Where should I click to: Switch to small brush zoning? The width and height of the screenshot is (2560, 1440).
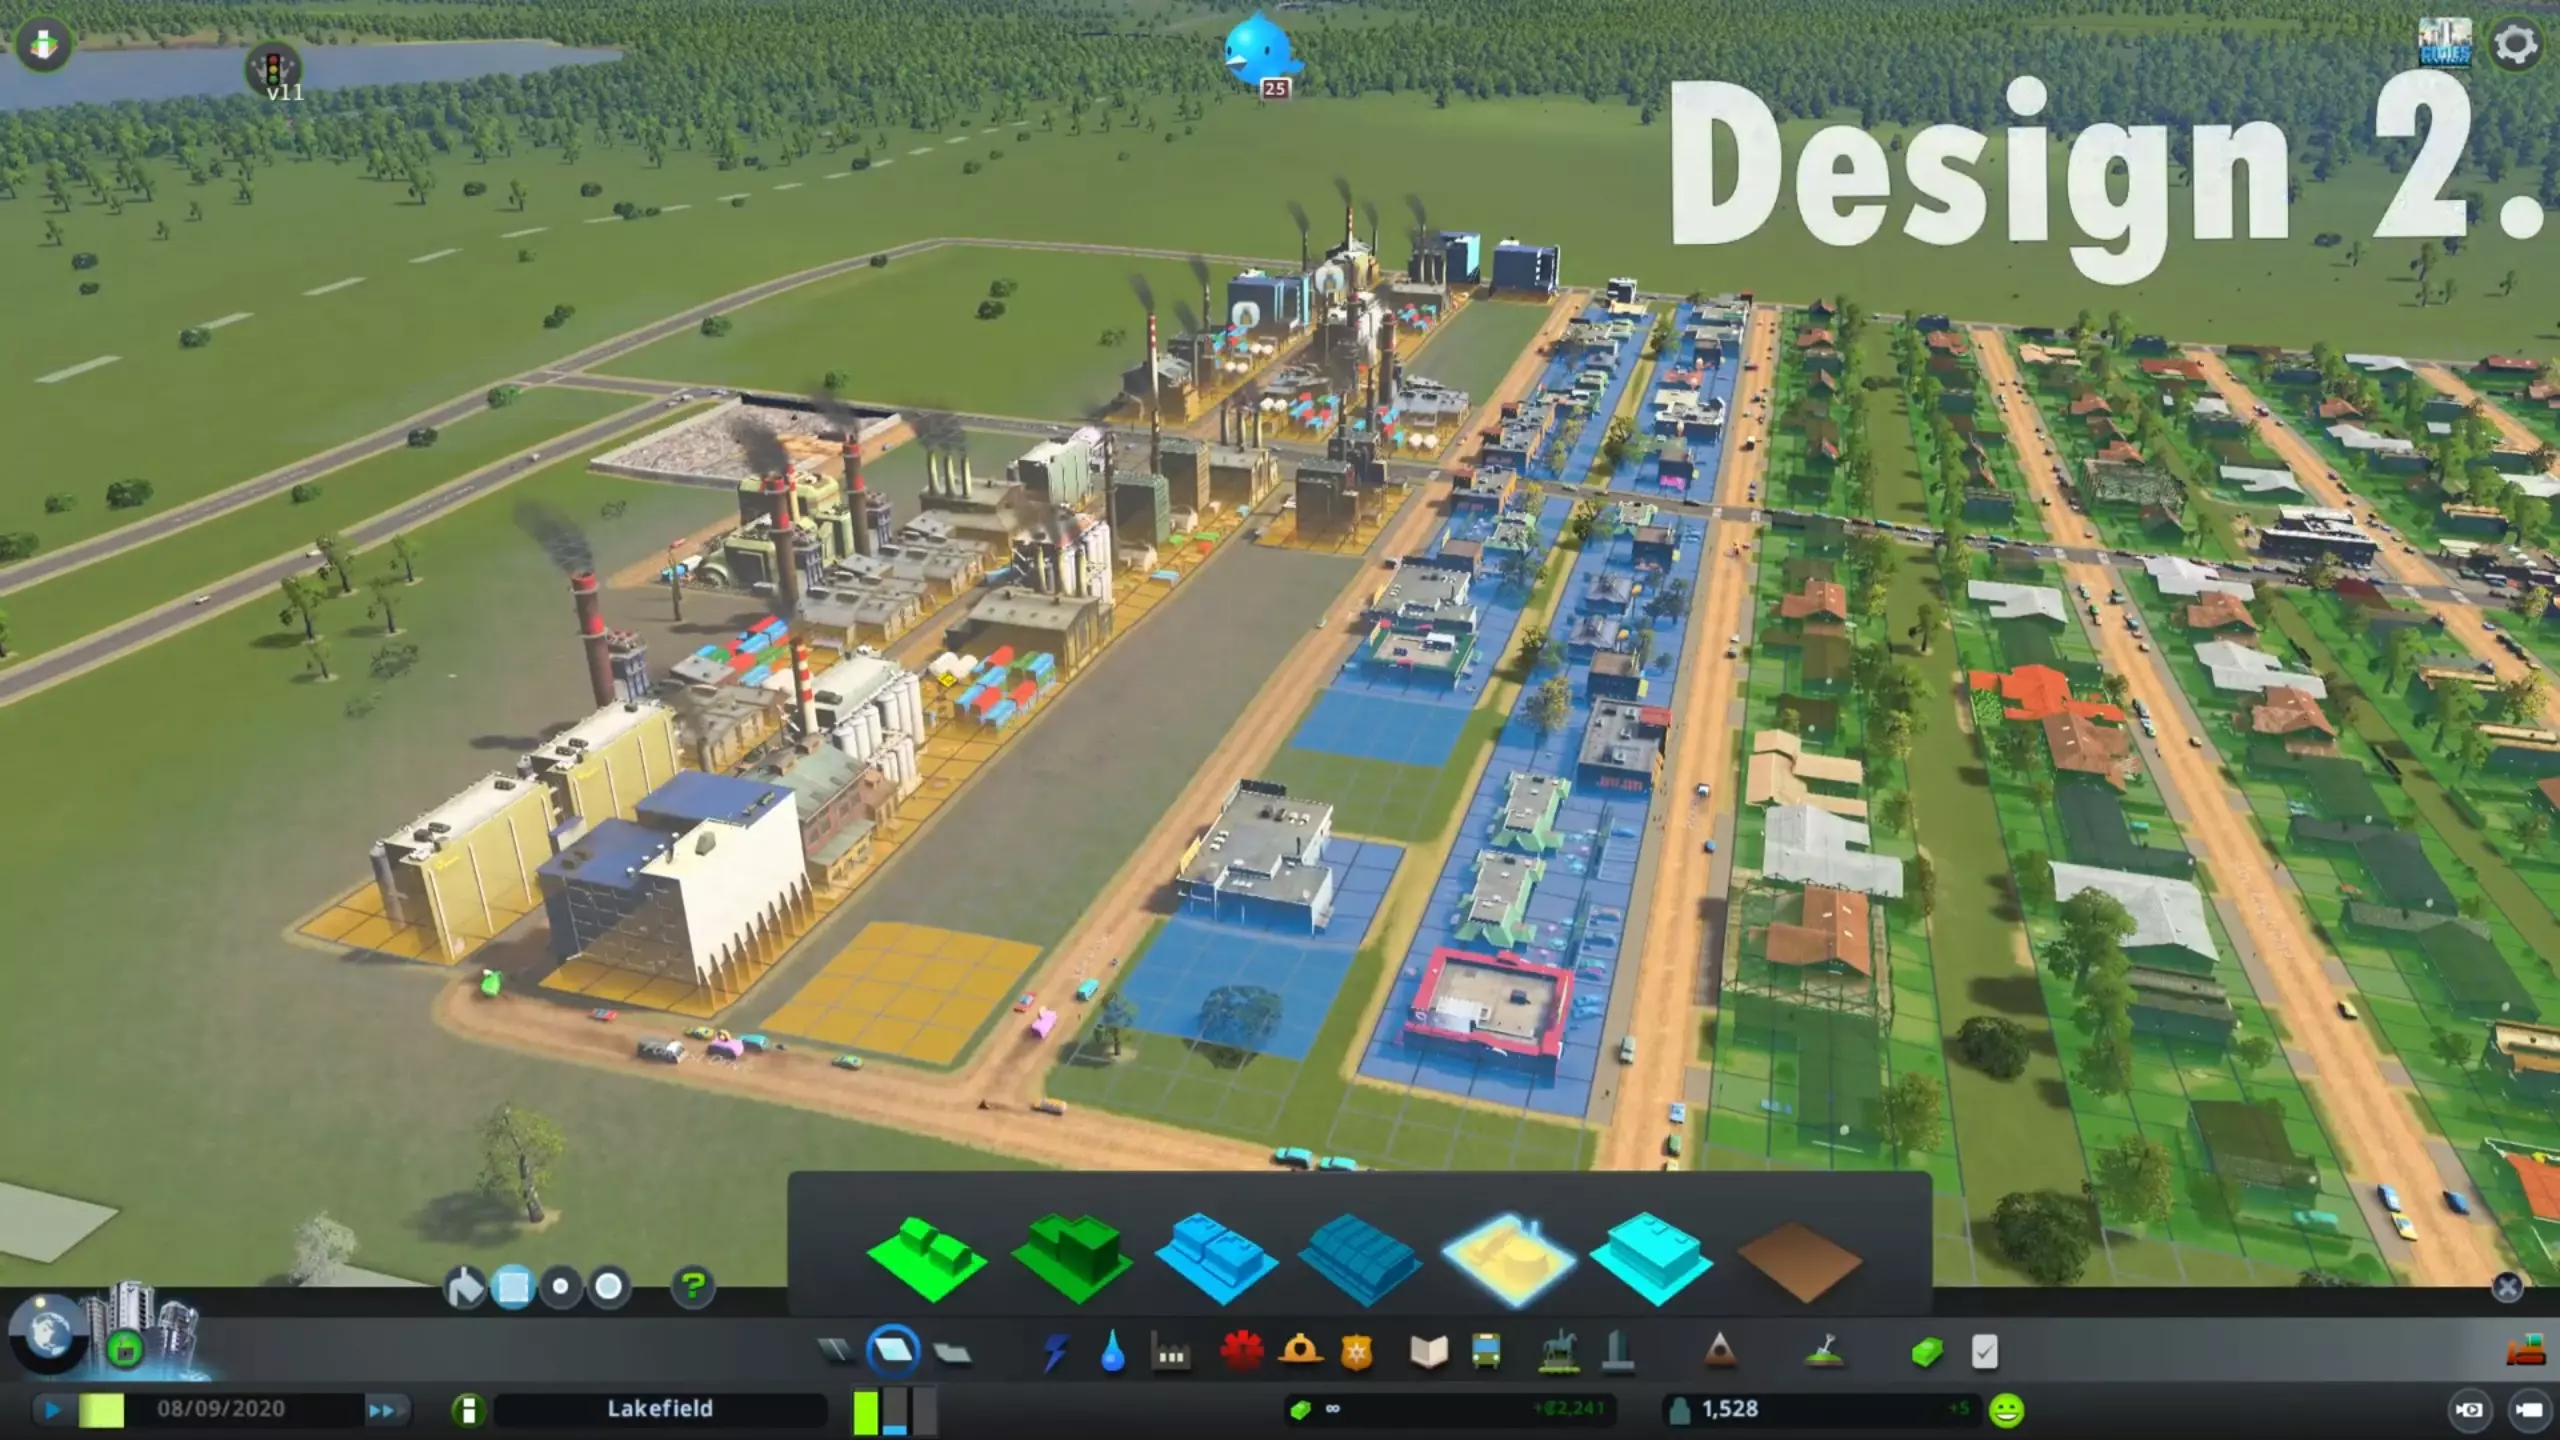pos(561,1287)
